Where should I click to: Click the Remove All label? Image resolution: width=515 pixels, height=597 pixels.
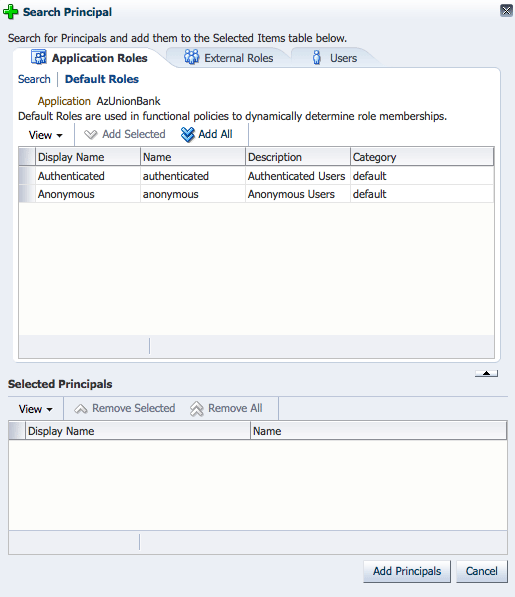coord(235,408)
